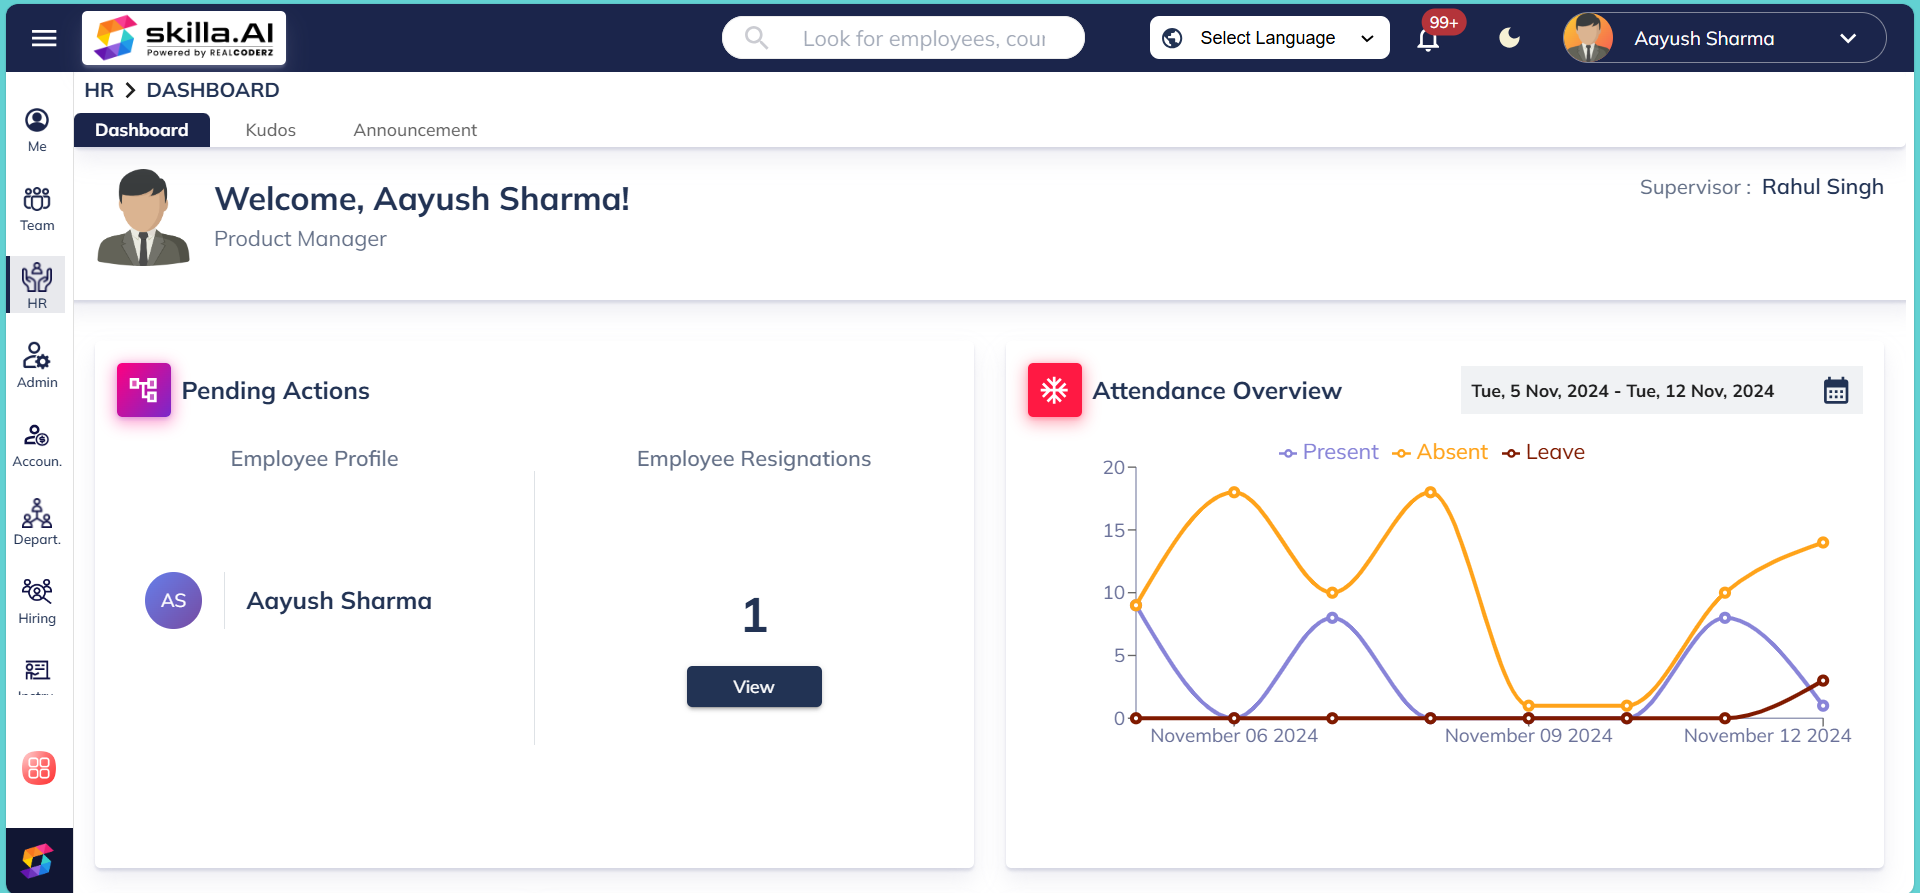Viewport: 1920px width, 893px height.
Task: Open the red apps grid icon
Action: coord(39,768)
